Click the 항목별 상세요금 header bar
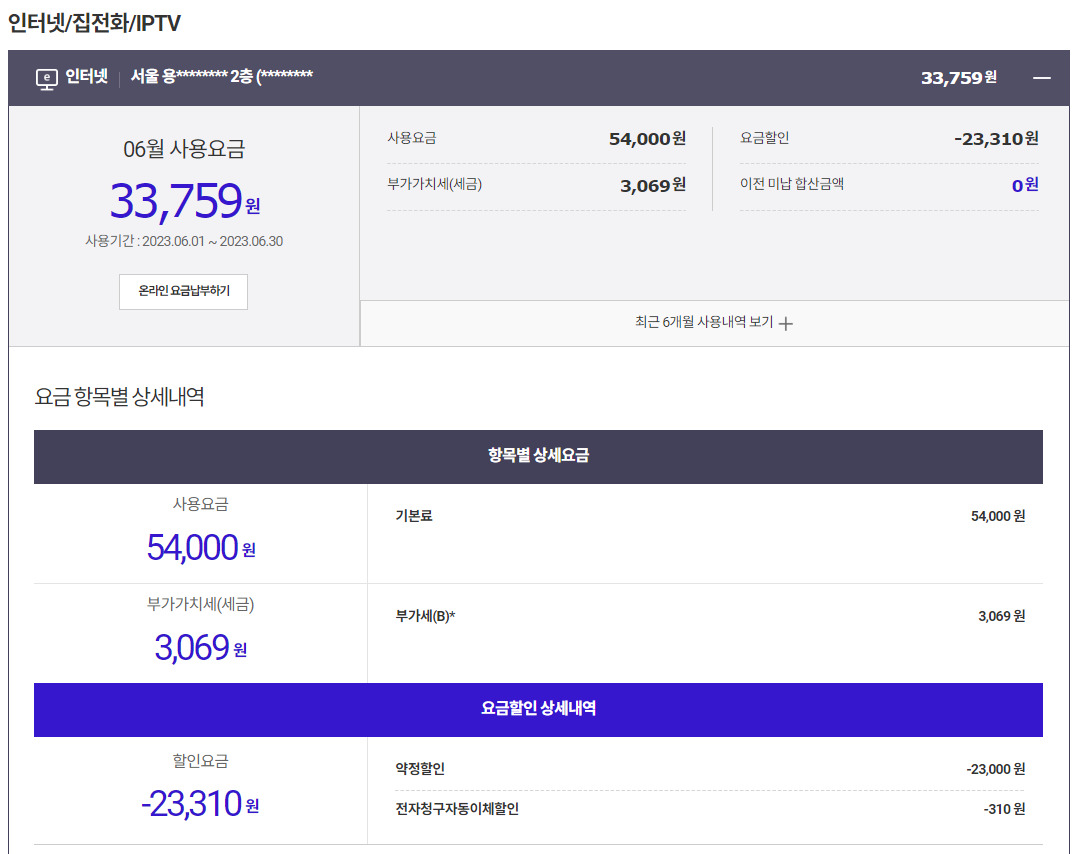 [538, 456]
